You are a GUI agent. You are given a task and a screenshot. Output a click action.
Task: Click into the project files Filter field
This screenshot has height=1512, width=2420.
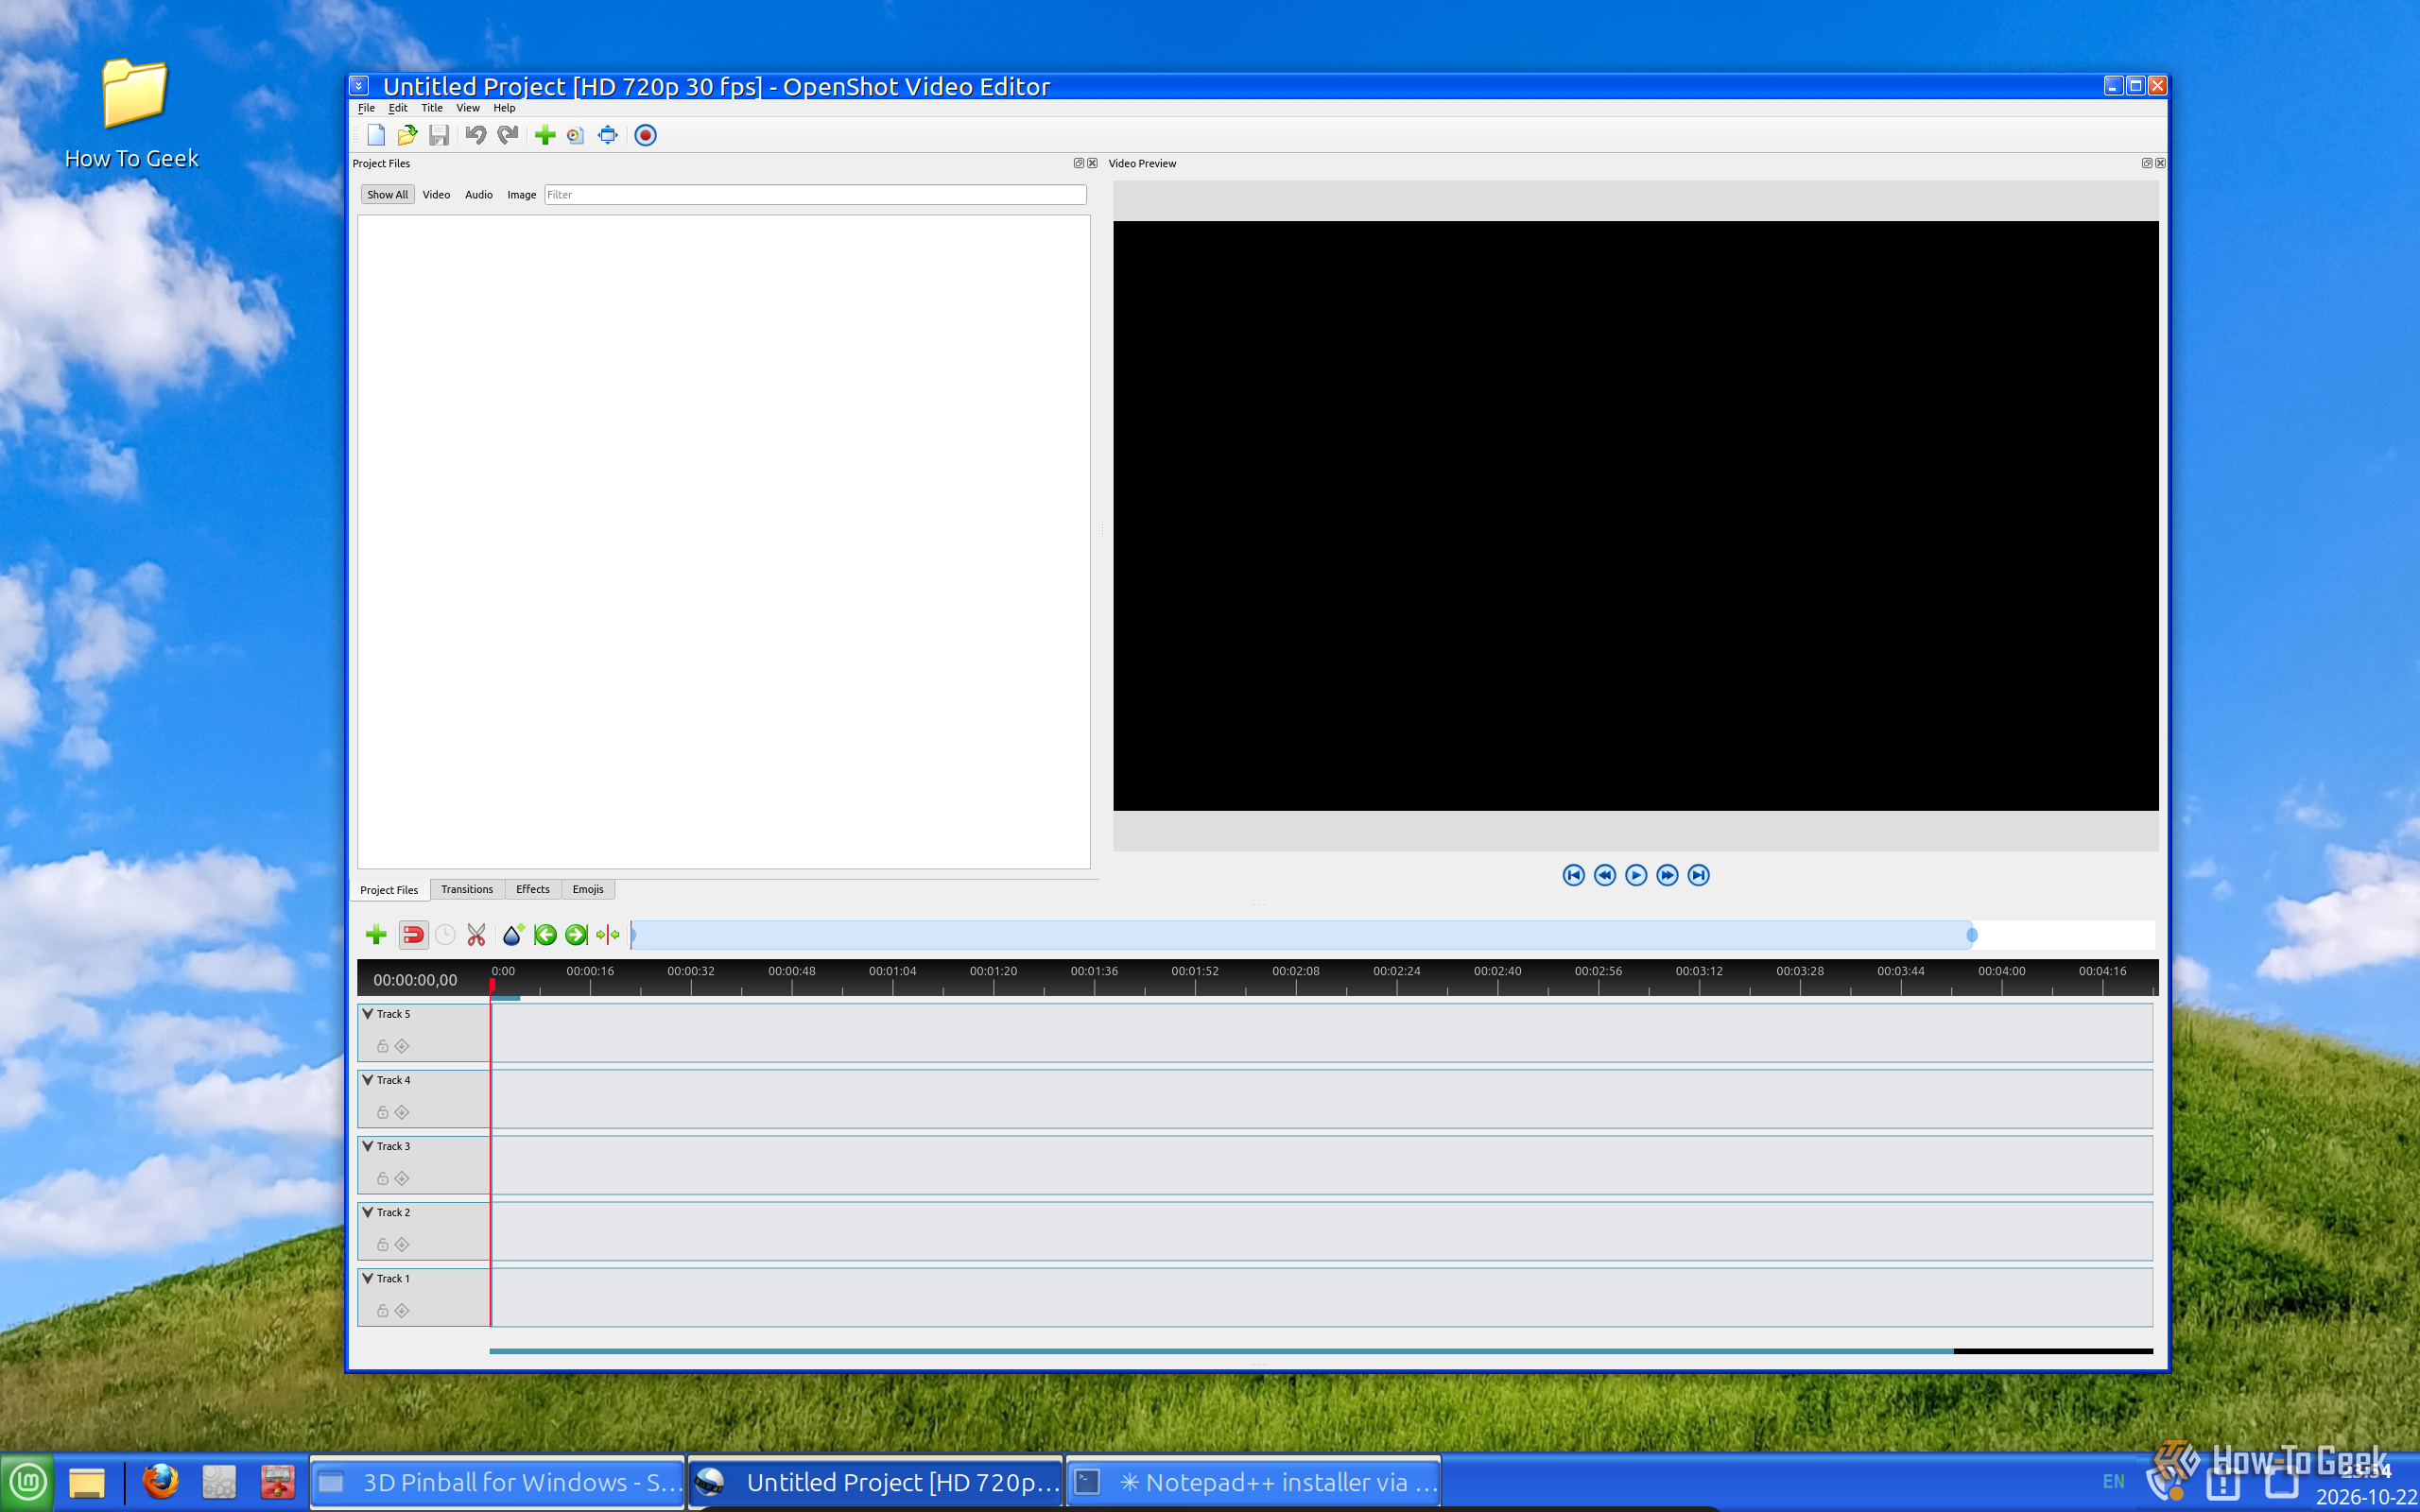point(815,195)
